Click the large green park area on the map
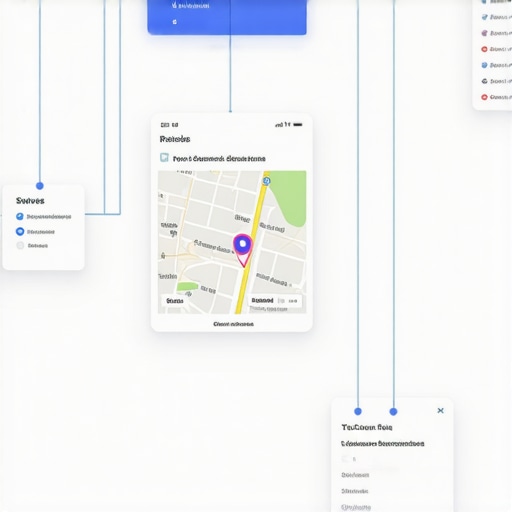Image resolution: width=512 pixels, height=512 pixels. point(289,197)
